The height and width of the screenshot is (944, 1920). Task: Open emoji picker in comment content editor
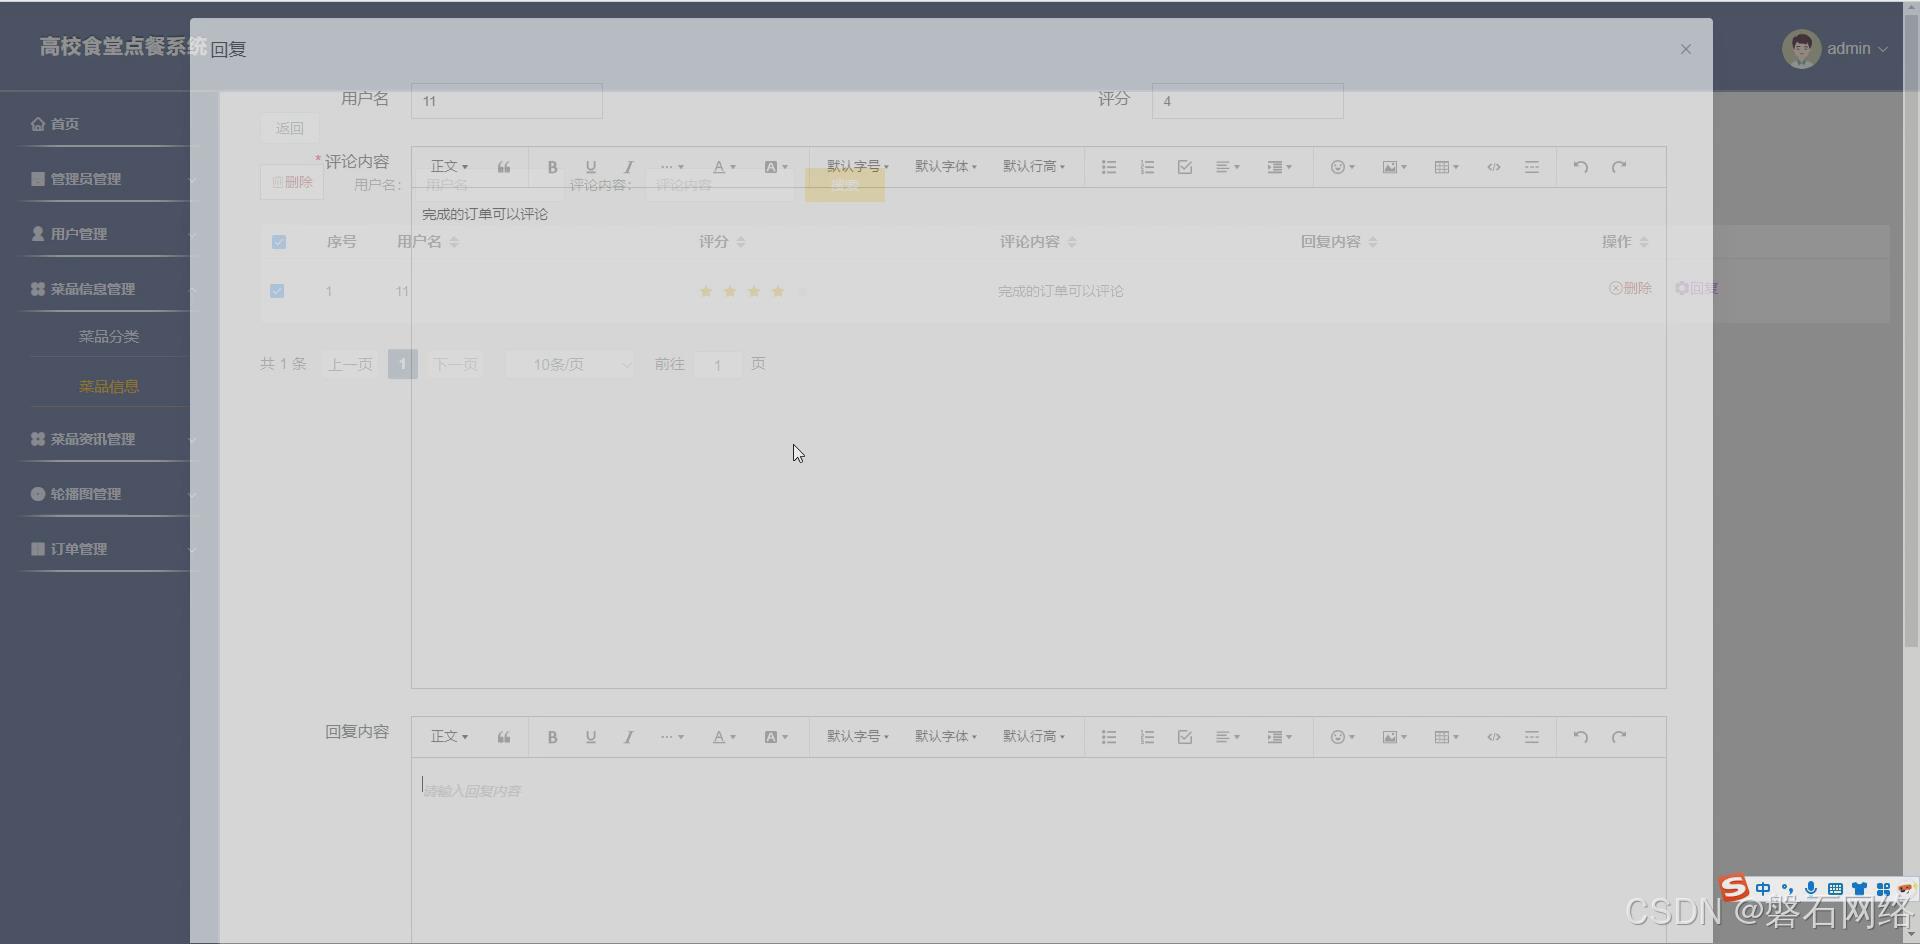point(1342,167)
